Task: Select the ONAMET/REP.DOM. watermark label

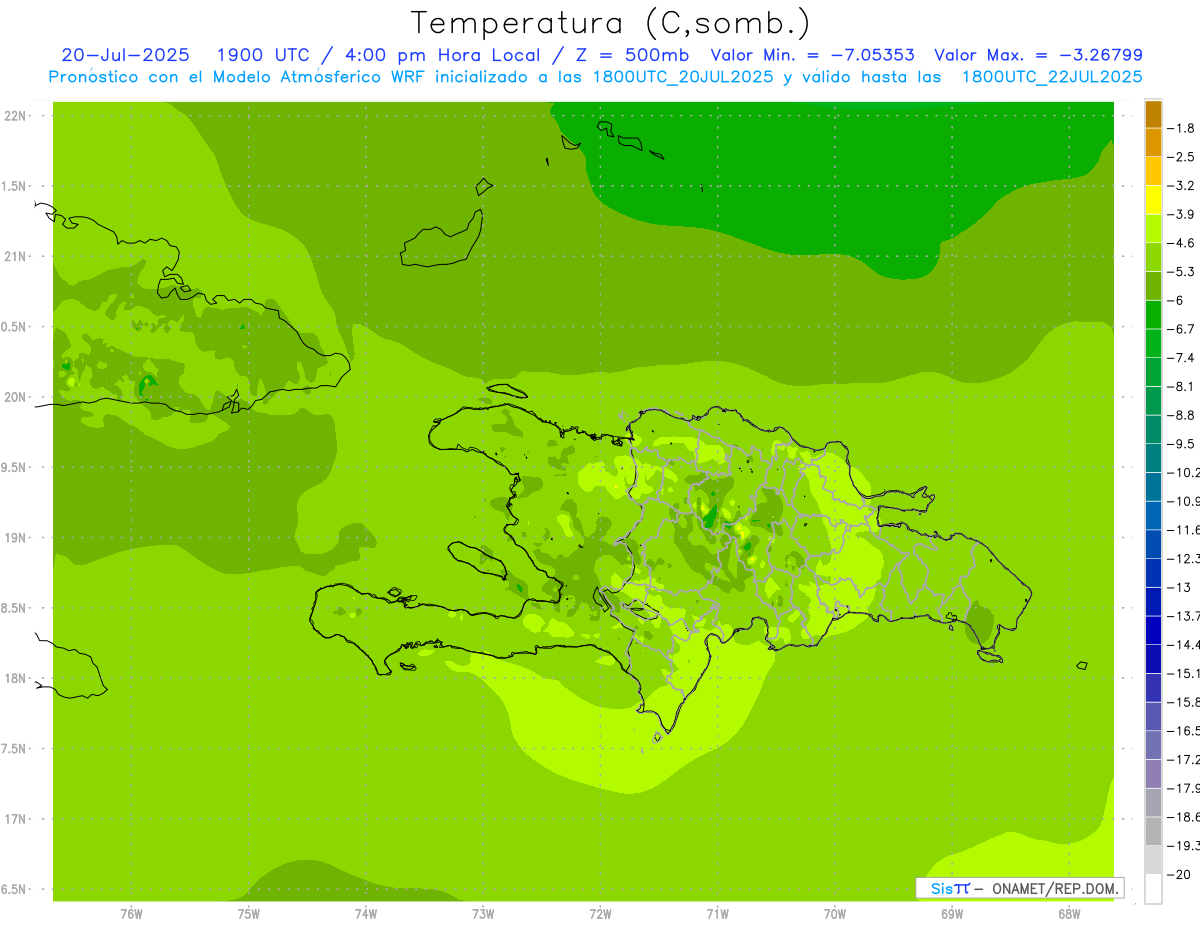Action: pyautogui.click(x=1048, y=888)
